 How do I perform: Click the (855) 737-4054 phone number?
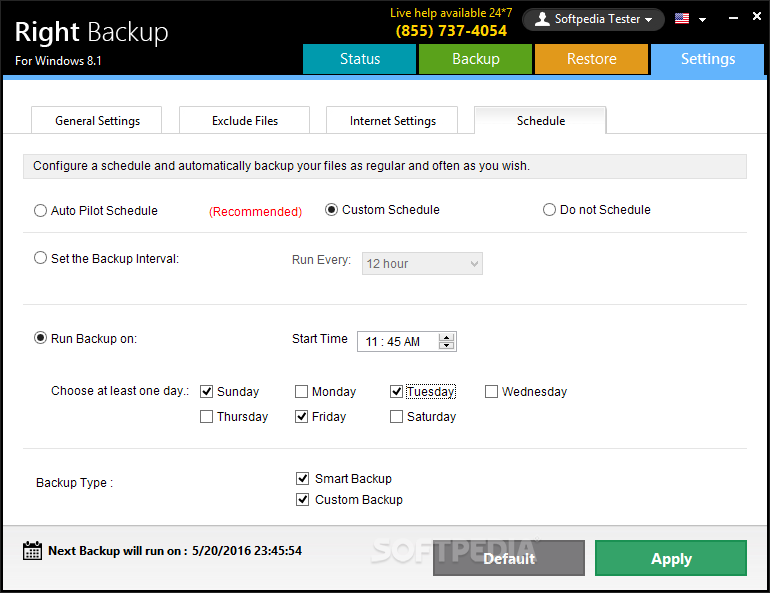pos(451,31)
